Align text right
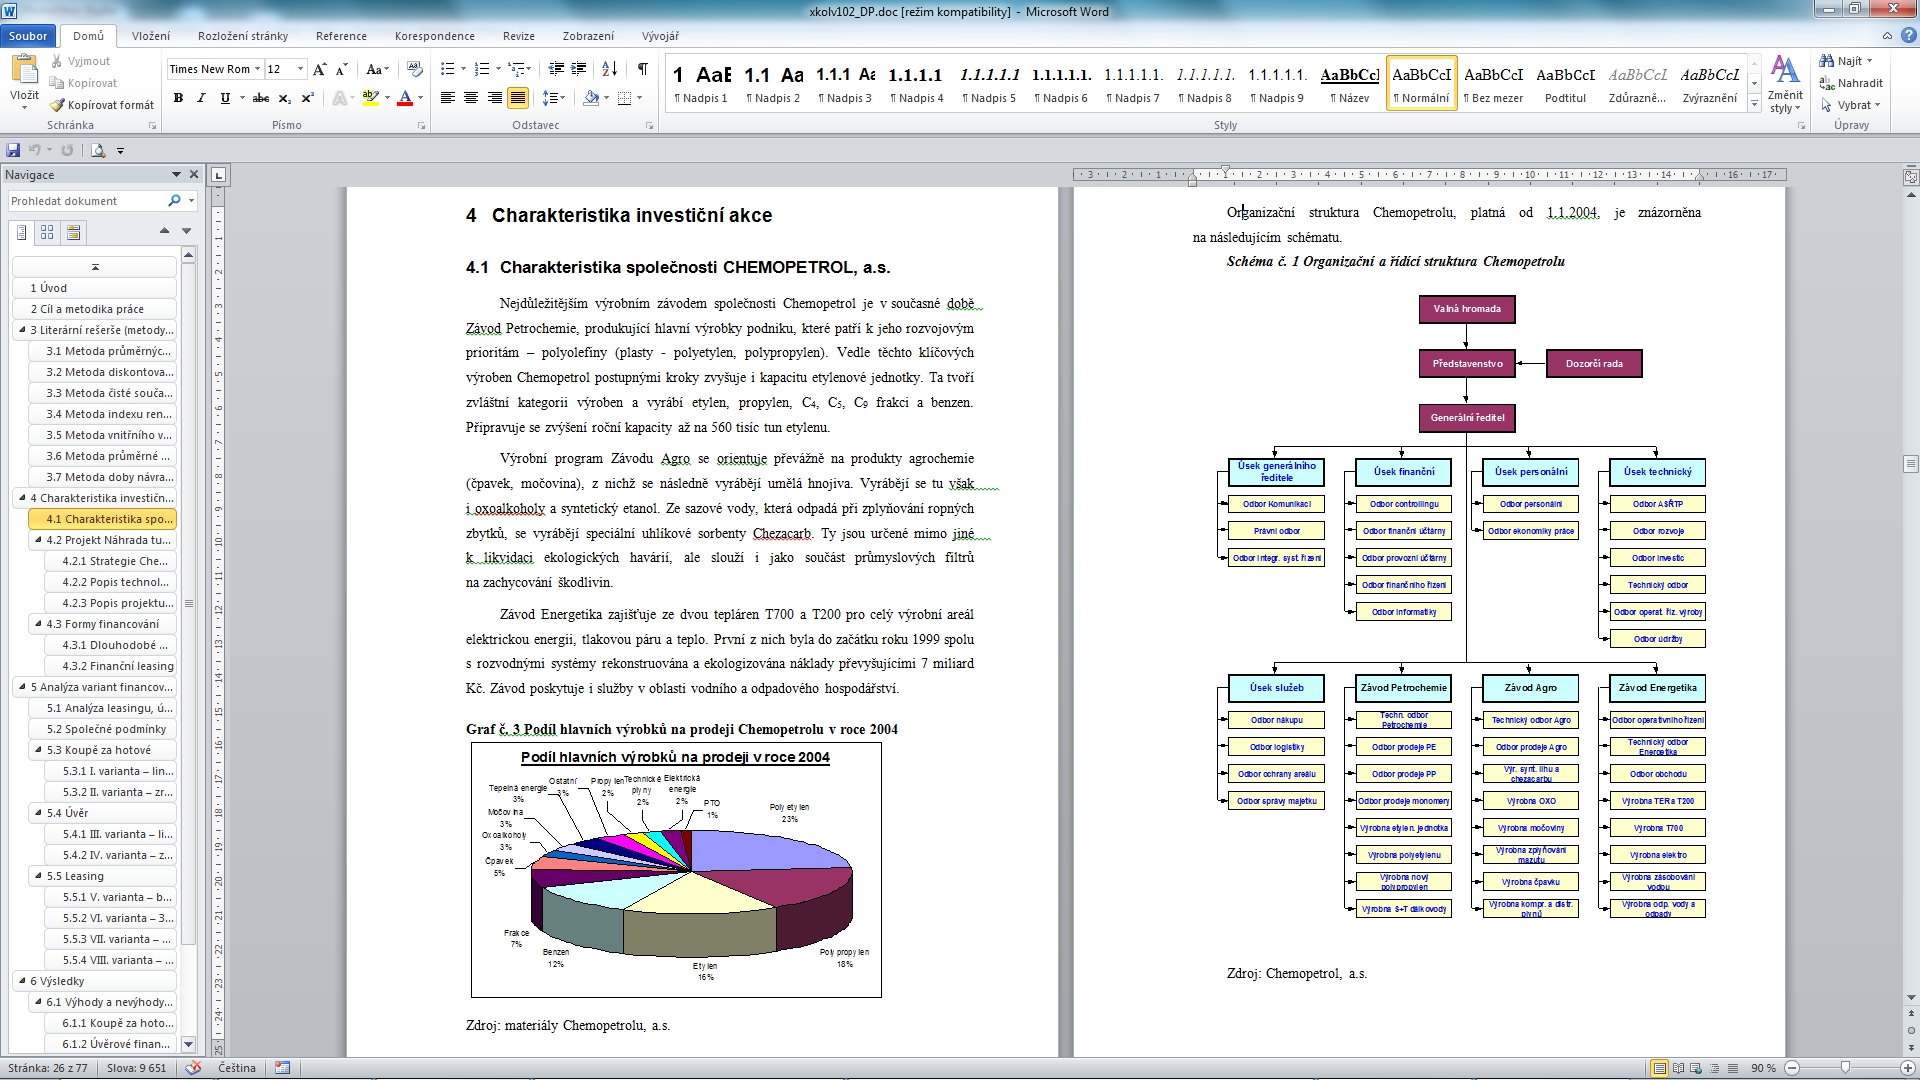 pos(494,98)
